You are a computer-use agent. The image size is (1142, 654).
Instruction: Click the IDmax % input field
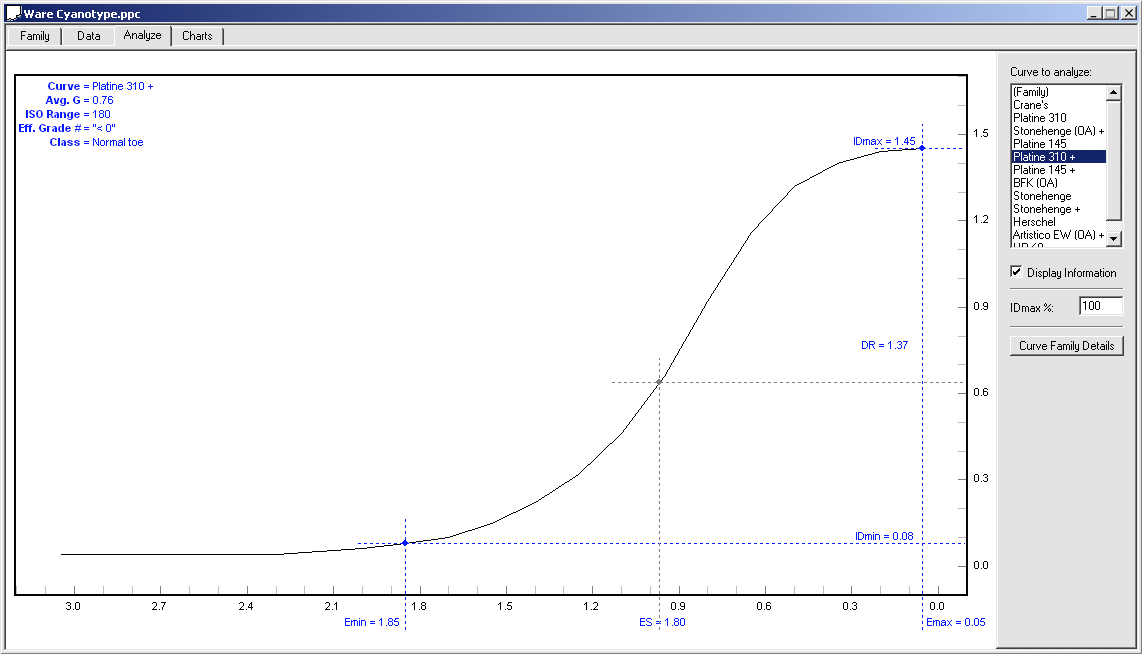point(1100,306)
